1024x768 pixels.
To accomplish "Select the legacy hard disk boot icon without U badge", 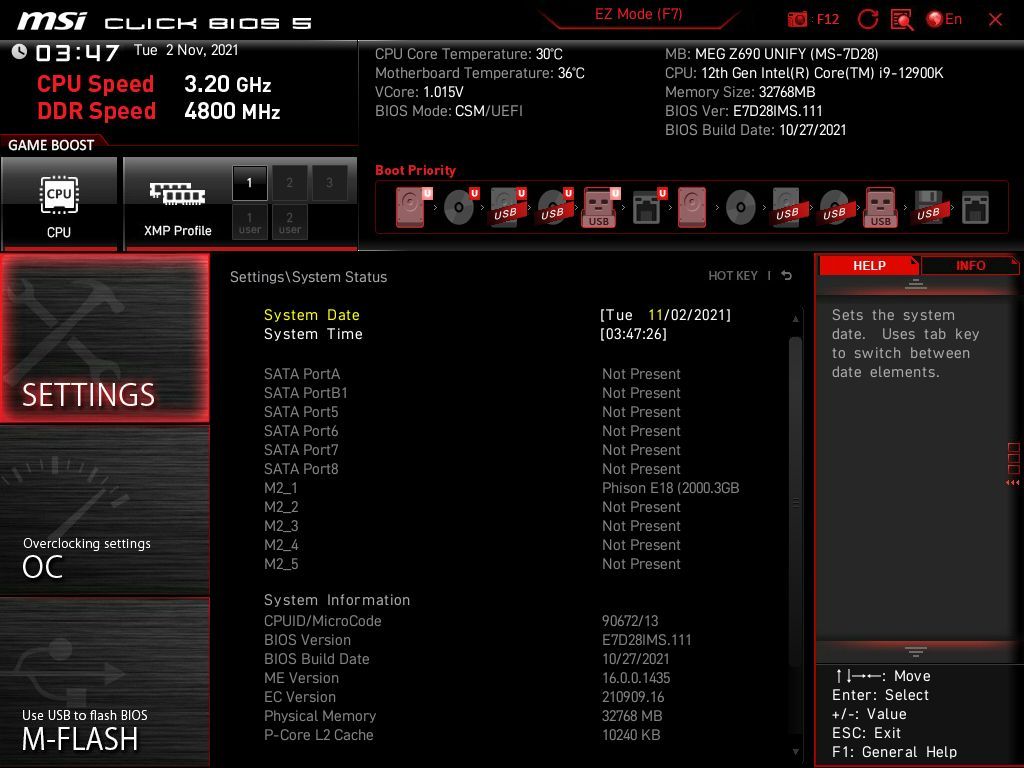I will pyautogui.click(x=692, y=207).
